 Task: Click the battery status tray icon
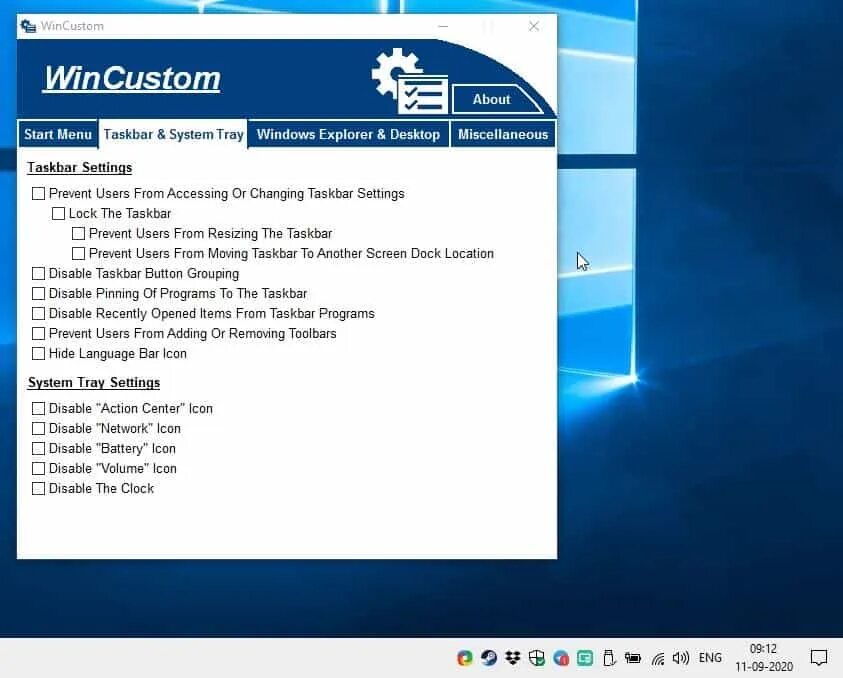point(633,657)
